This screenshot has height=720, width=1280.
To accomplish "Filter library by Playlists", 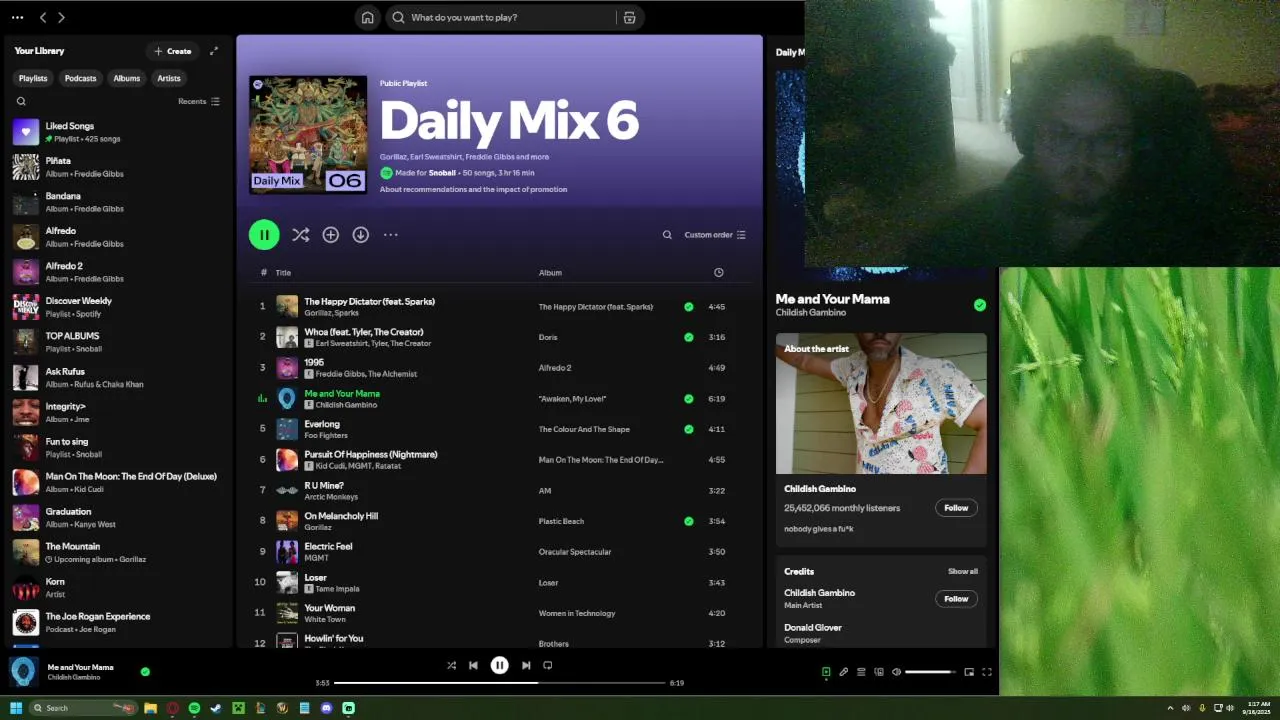I will click(33, 78).
